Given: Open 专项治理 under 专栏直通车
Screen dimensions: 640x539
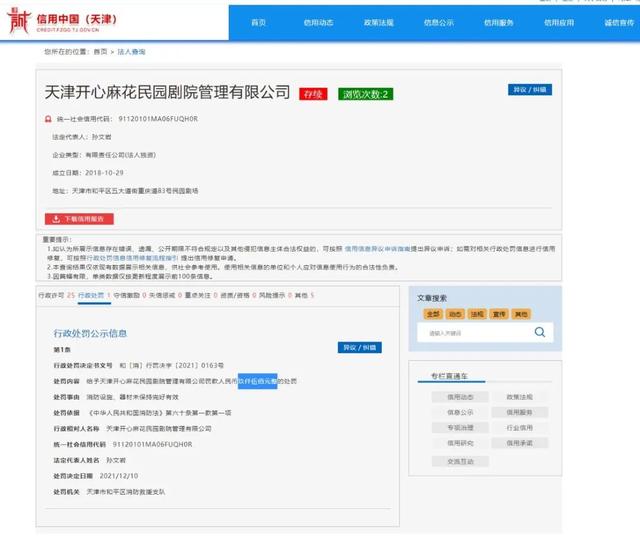Looking at the screenshot, I should [x=460, y=428].
